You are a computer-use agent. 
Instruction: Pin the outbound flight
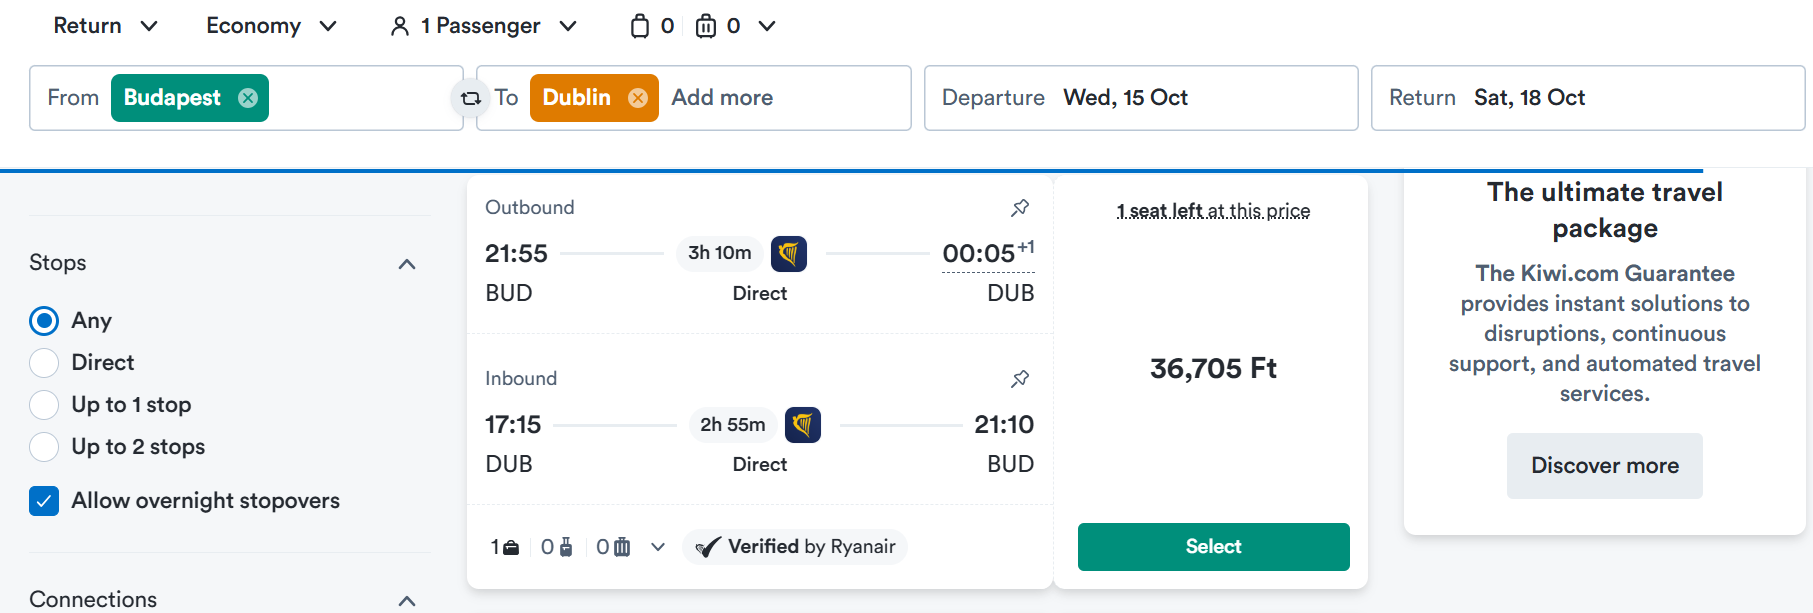tap(1020, 208)
